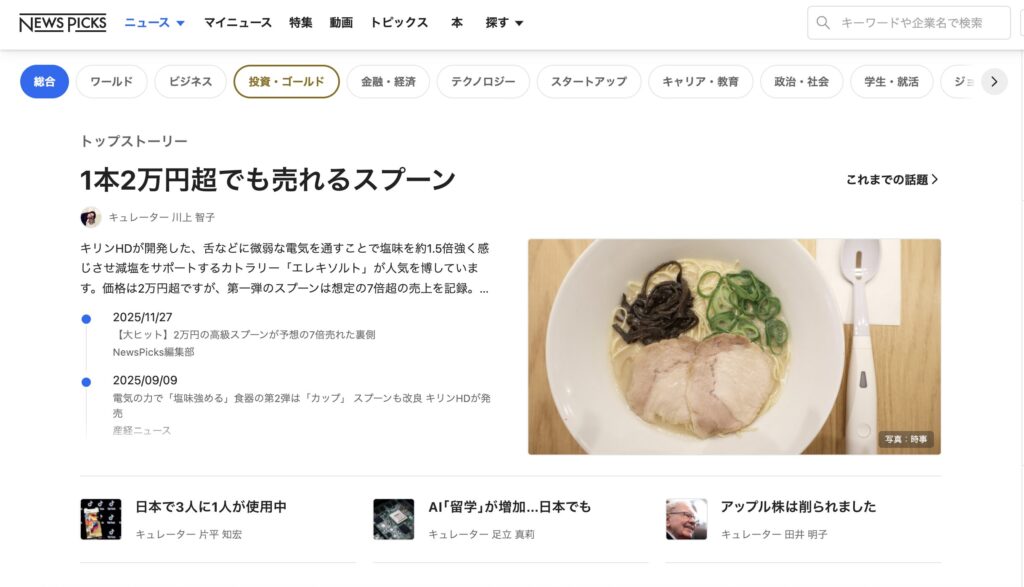Open the portrait thumbnail for アップル株は削られました

click(x=686, y=519)
